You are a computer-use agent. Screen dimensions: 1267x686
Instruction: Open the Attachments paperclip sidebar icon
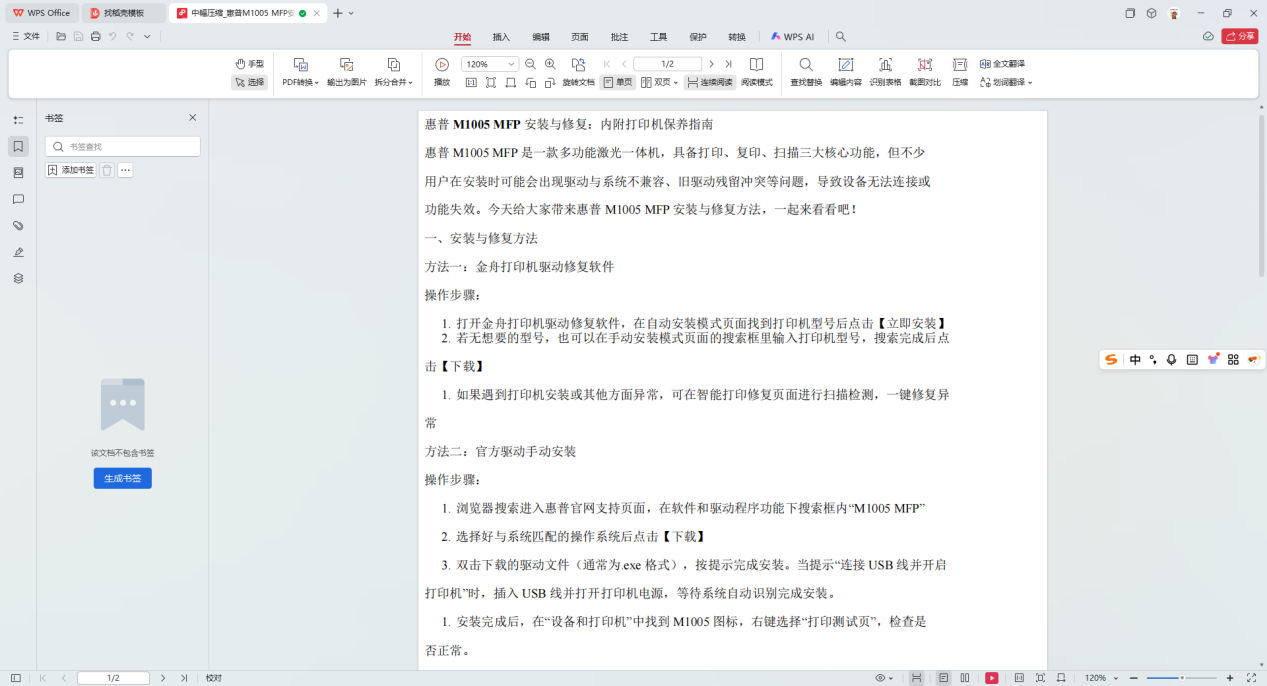point(18,226)
